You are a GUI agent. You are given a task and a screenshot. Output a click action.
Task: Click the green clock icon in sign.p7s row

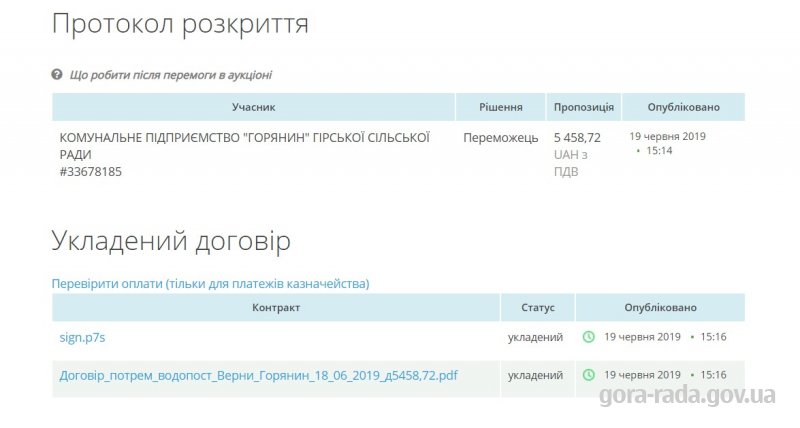[589, 337]
